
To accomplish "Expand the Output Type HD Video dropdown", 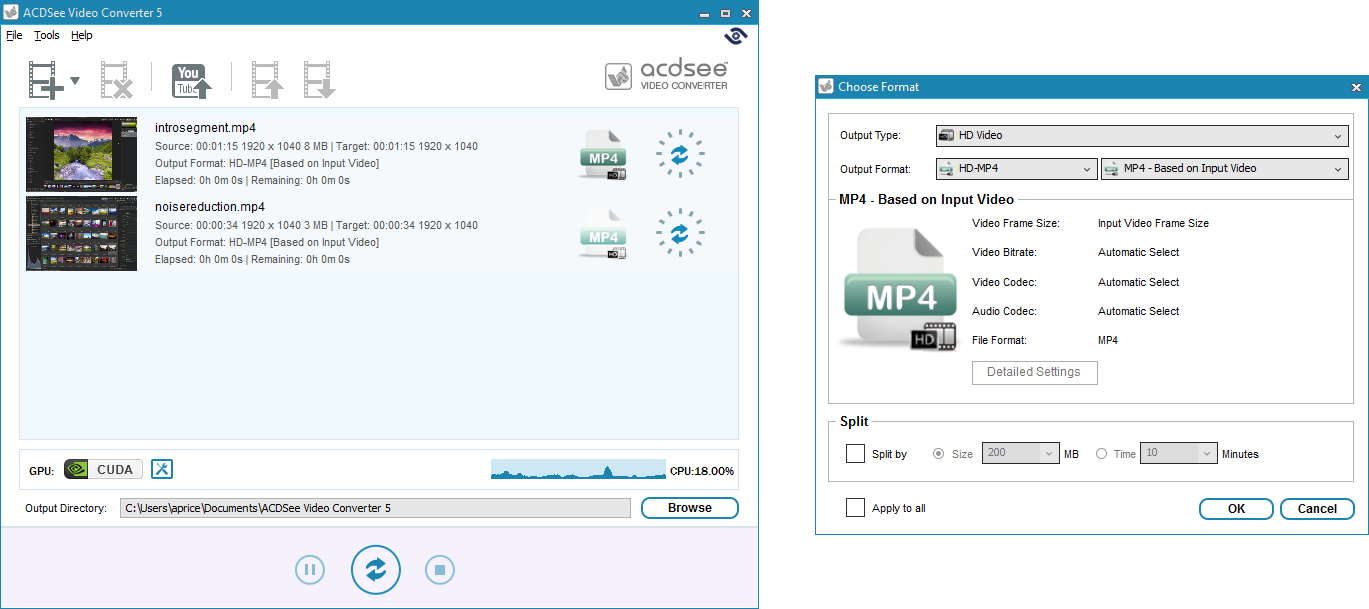I will pyautogui.click(x=1142, y=135).
